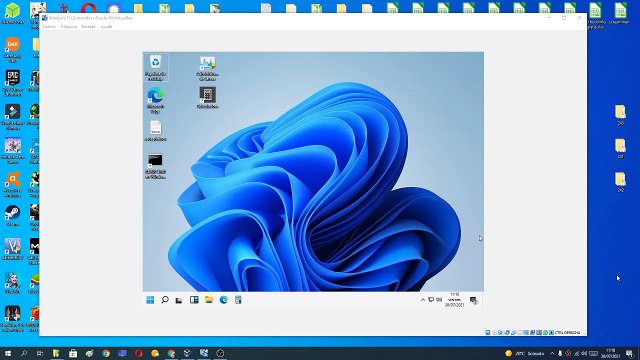Select the text document icon on guest desktop

coord(156,131)
